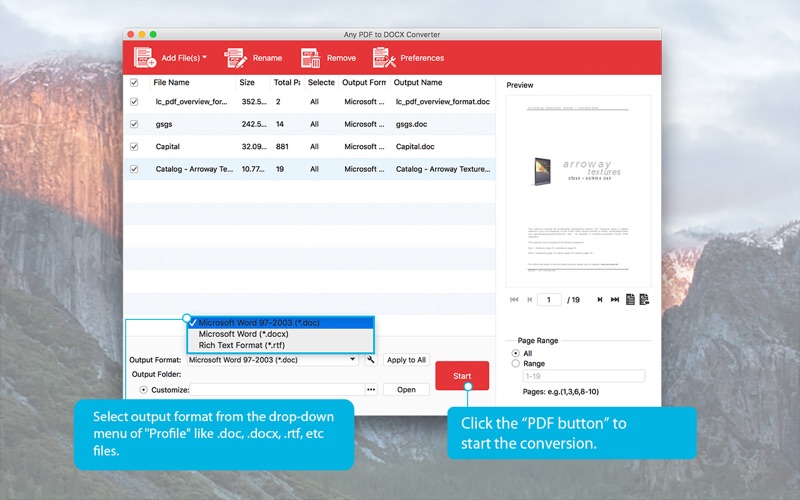Click the Remove toolbar icon

[310, 58]
